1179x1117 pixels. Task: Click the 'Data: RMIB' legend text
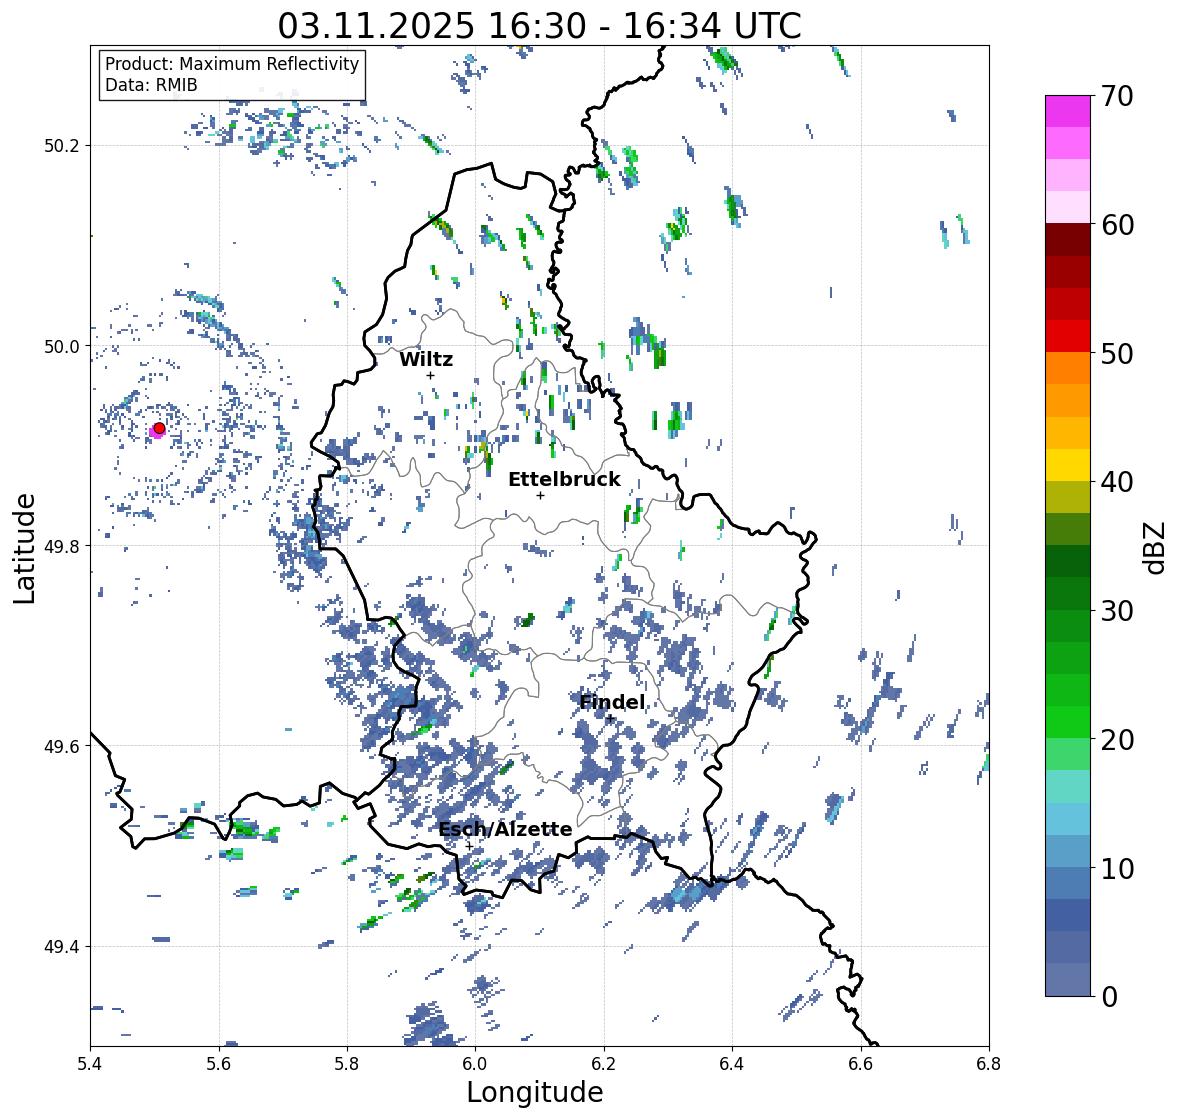(x=151, y=85)
